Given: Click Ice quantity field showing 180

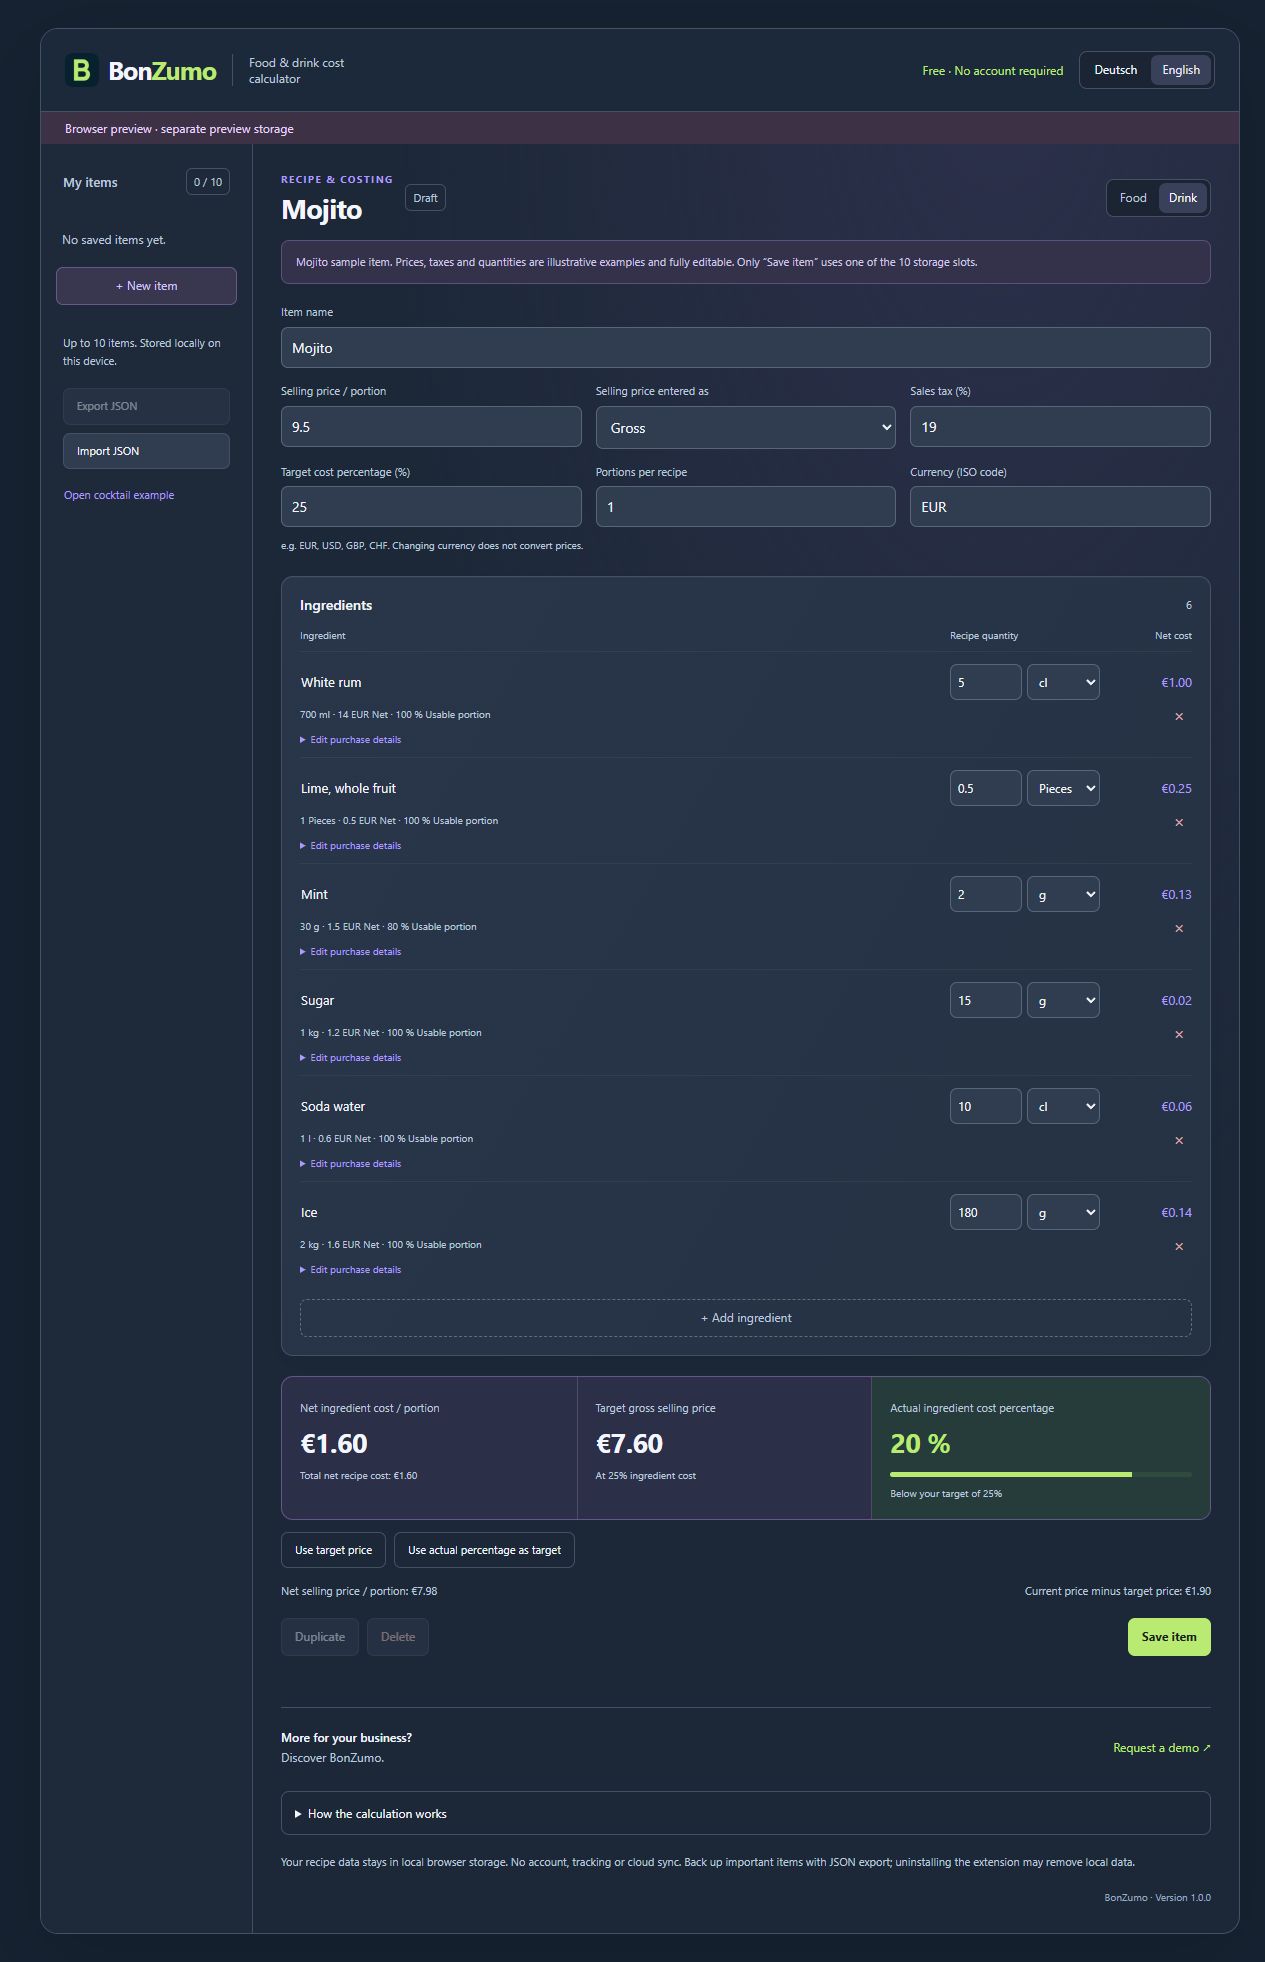Looking at the screenshot, I should (985, 1212).
